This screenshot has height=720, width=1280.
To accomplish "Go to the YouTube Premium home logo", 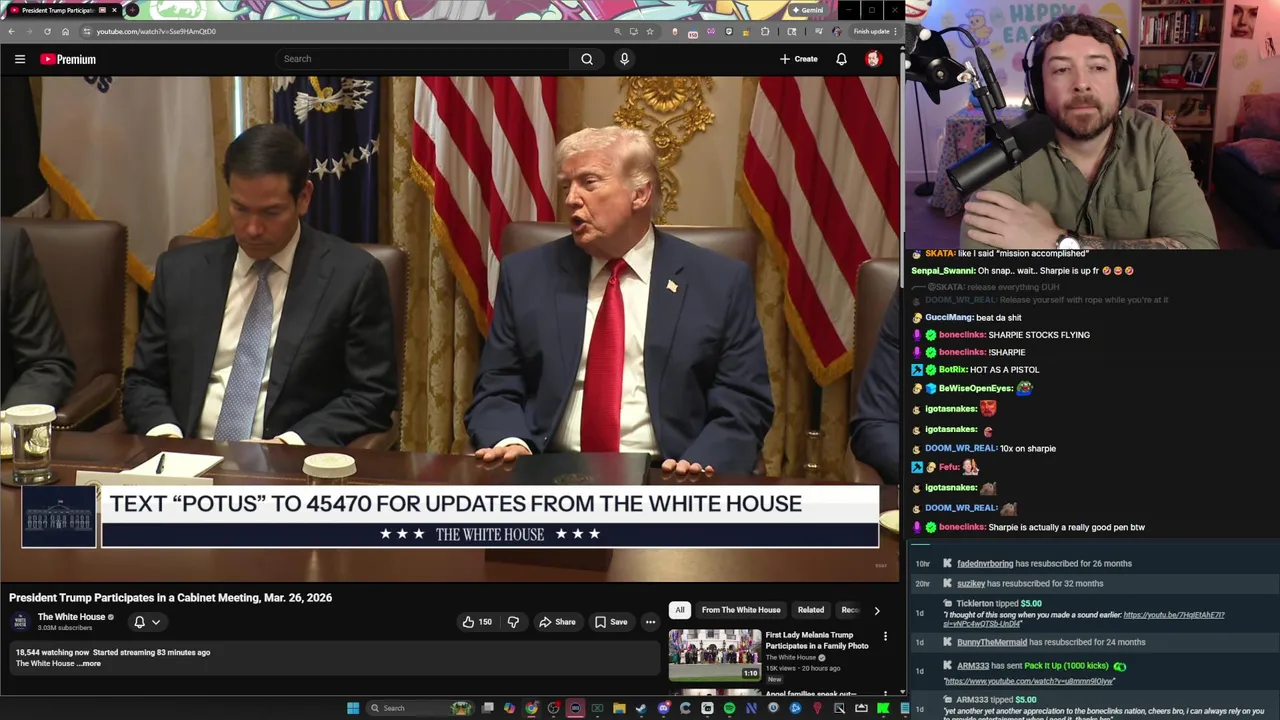I will coord(68,59).
